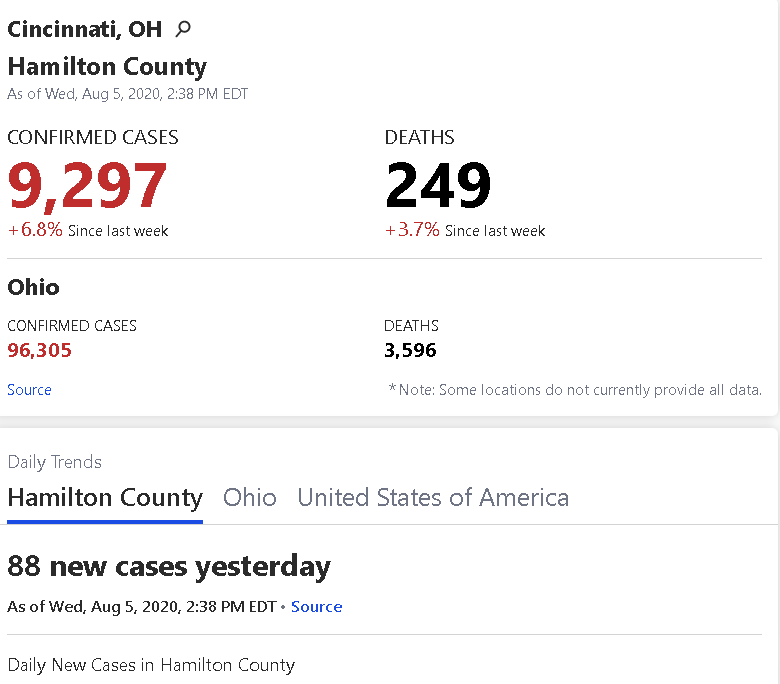Select the Hamilton County main heading
The height and width of the screenshot is (684, 780).
(x=107, y=67)
